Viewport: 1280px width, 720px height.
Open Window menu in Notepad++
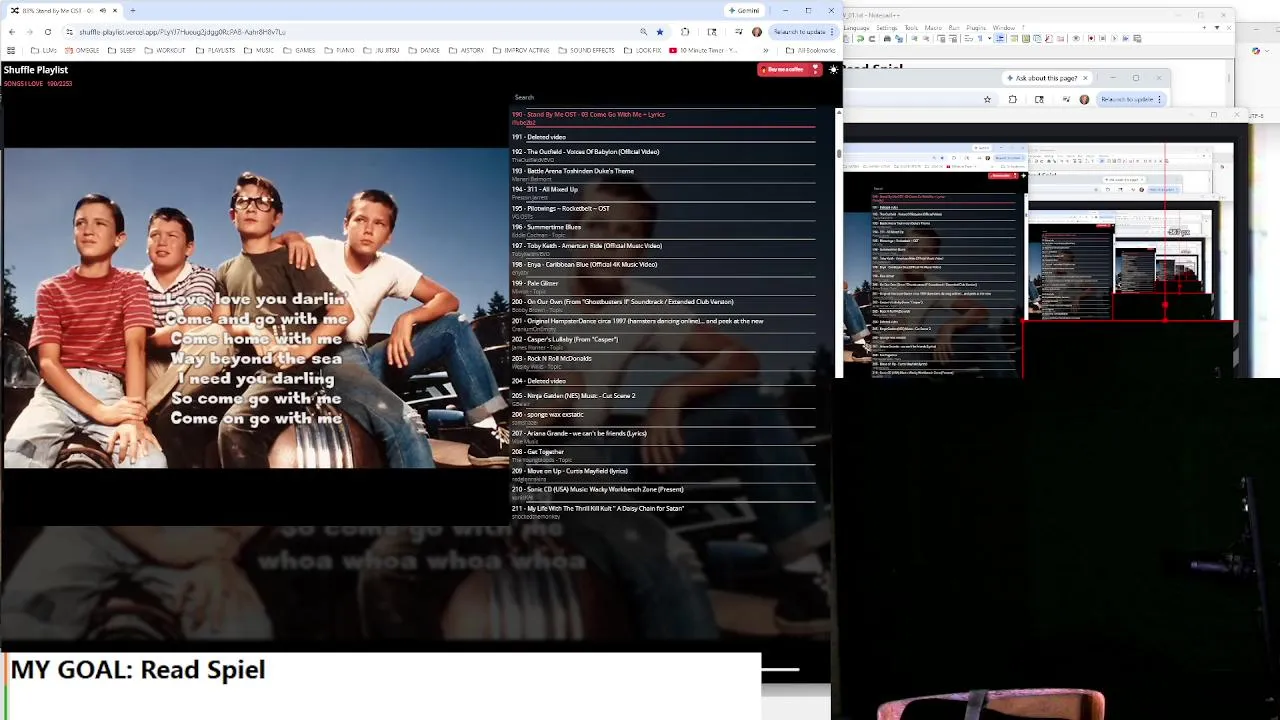[x=1003, y=28]
